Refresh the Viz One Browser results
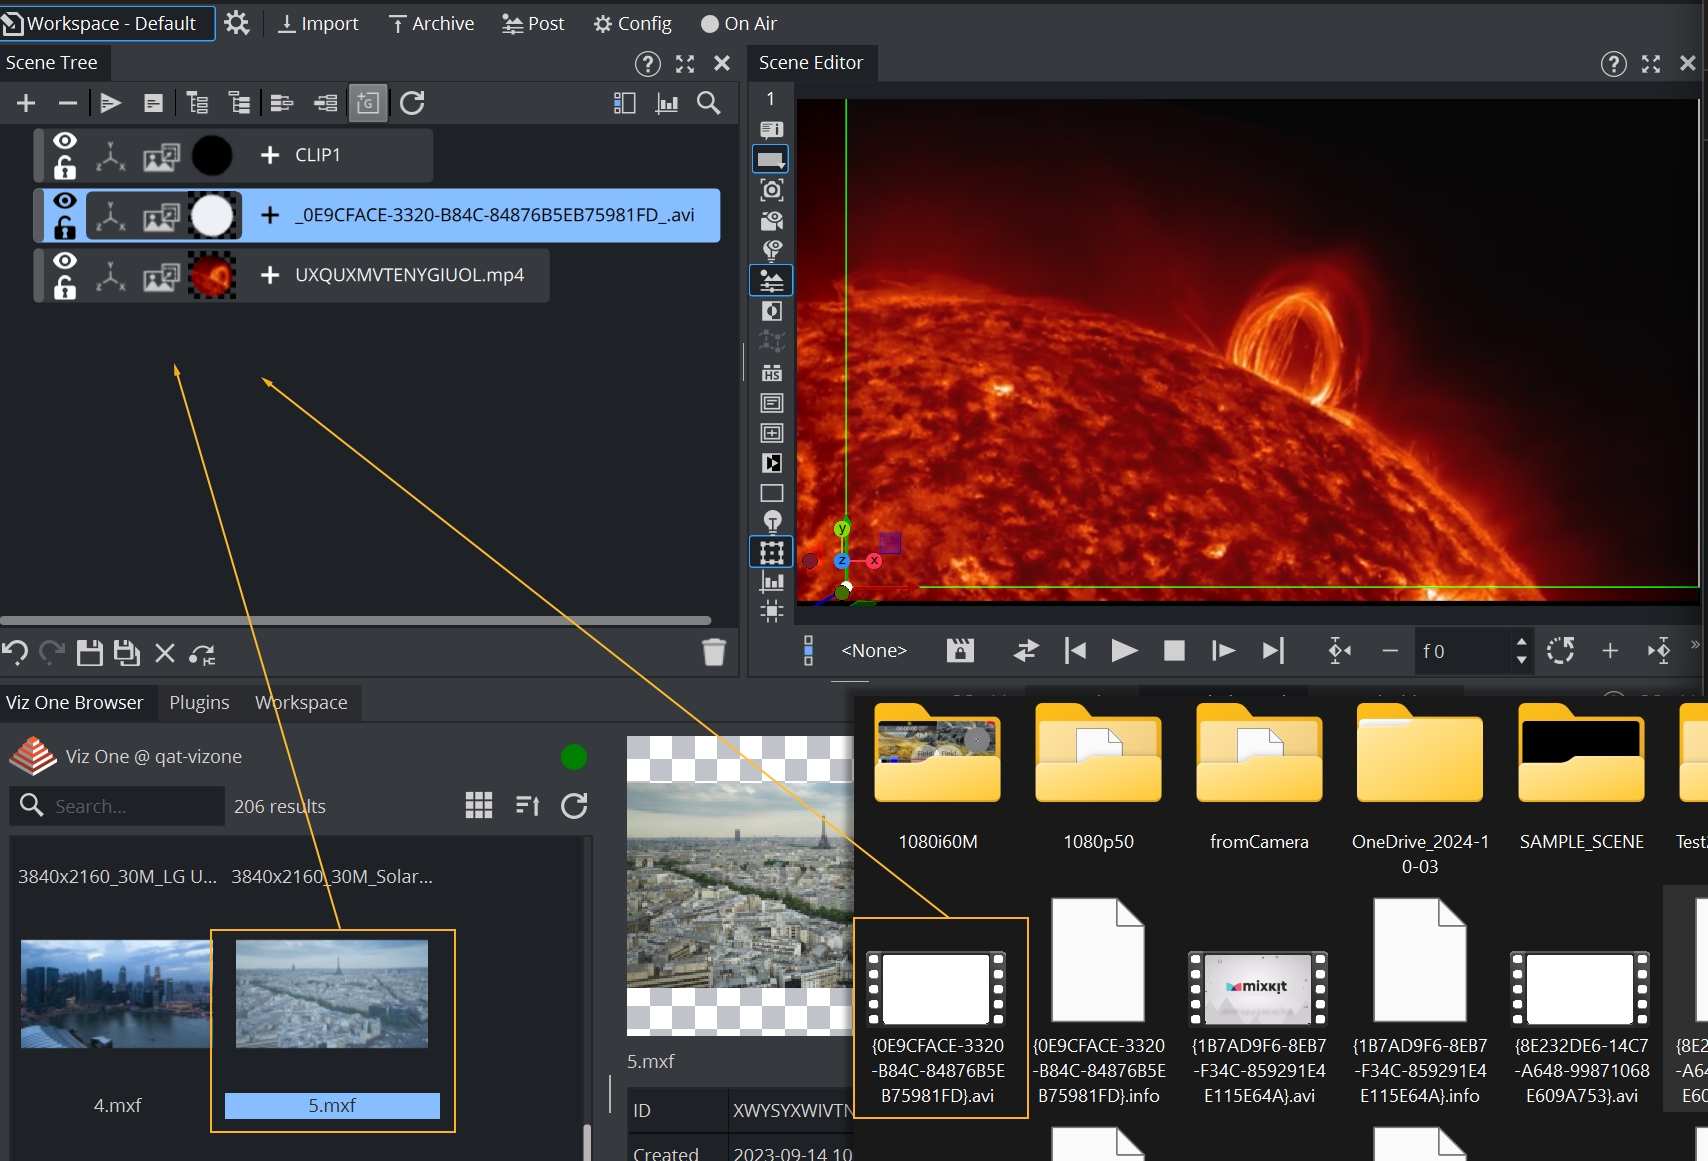Screen dimensions: 1708x1161 tap(574, 806)
